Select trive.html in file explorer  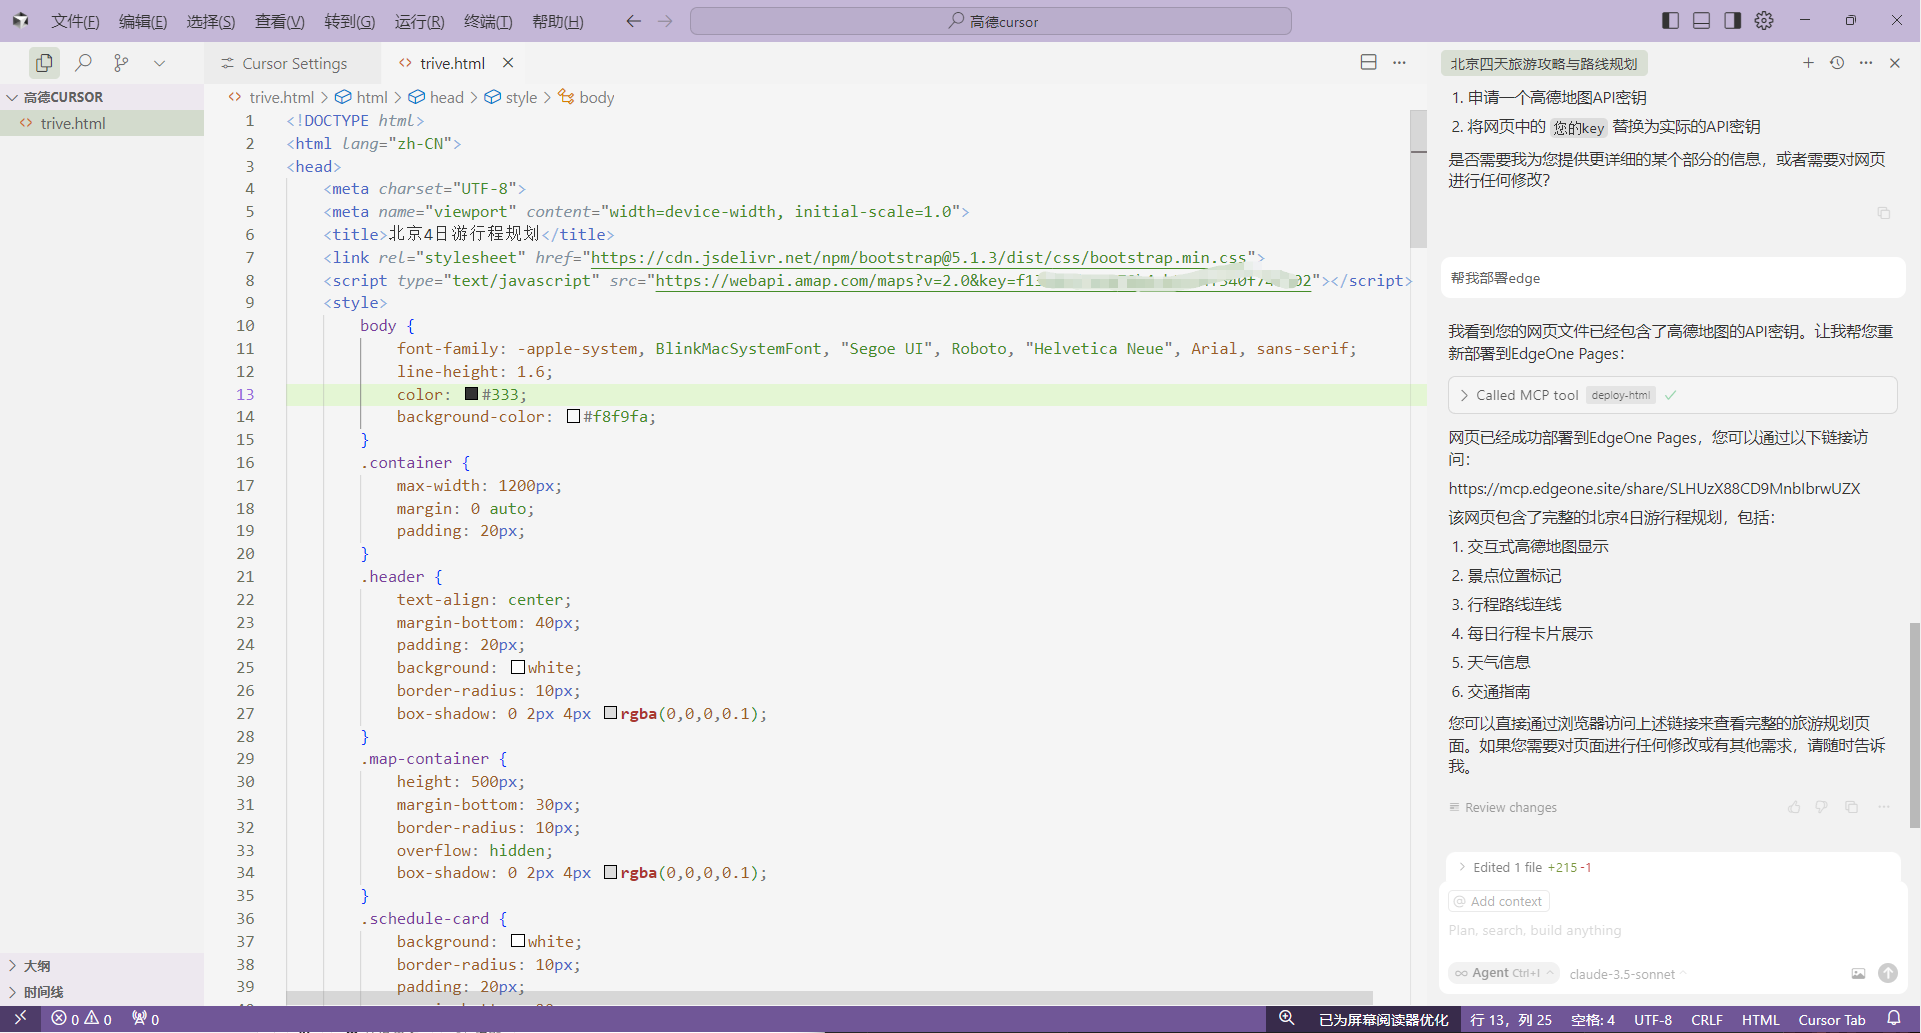click(x=102, y=123)
